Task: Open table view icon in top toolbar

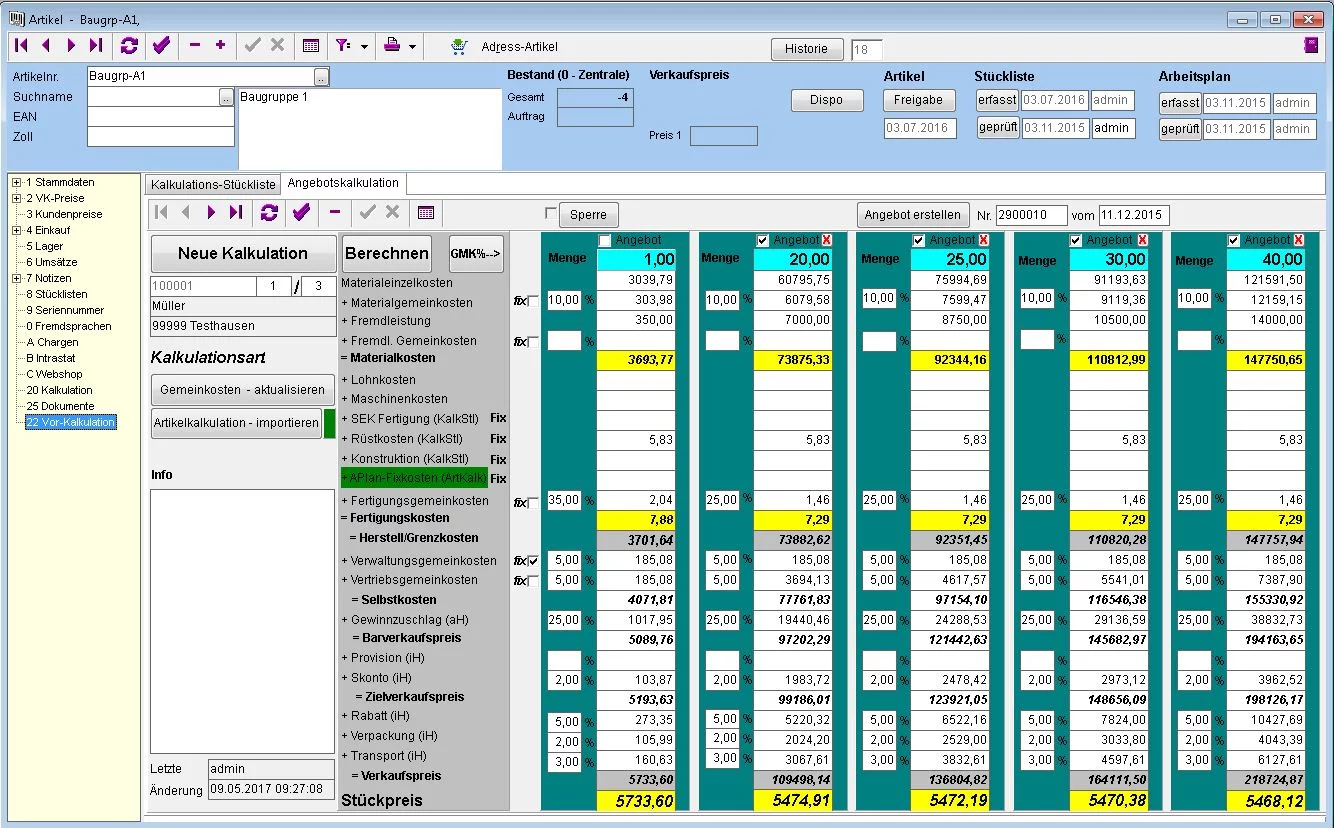Action: 311,46
